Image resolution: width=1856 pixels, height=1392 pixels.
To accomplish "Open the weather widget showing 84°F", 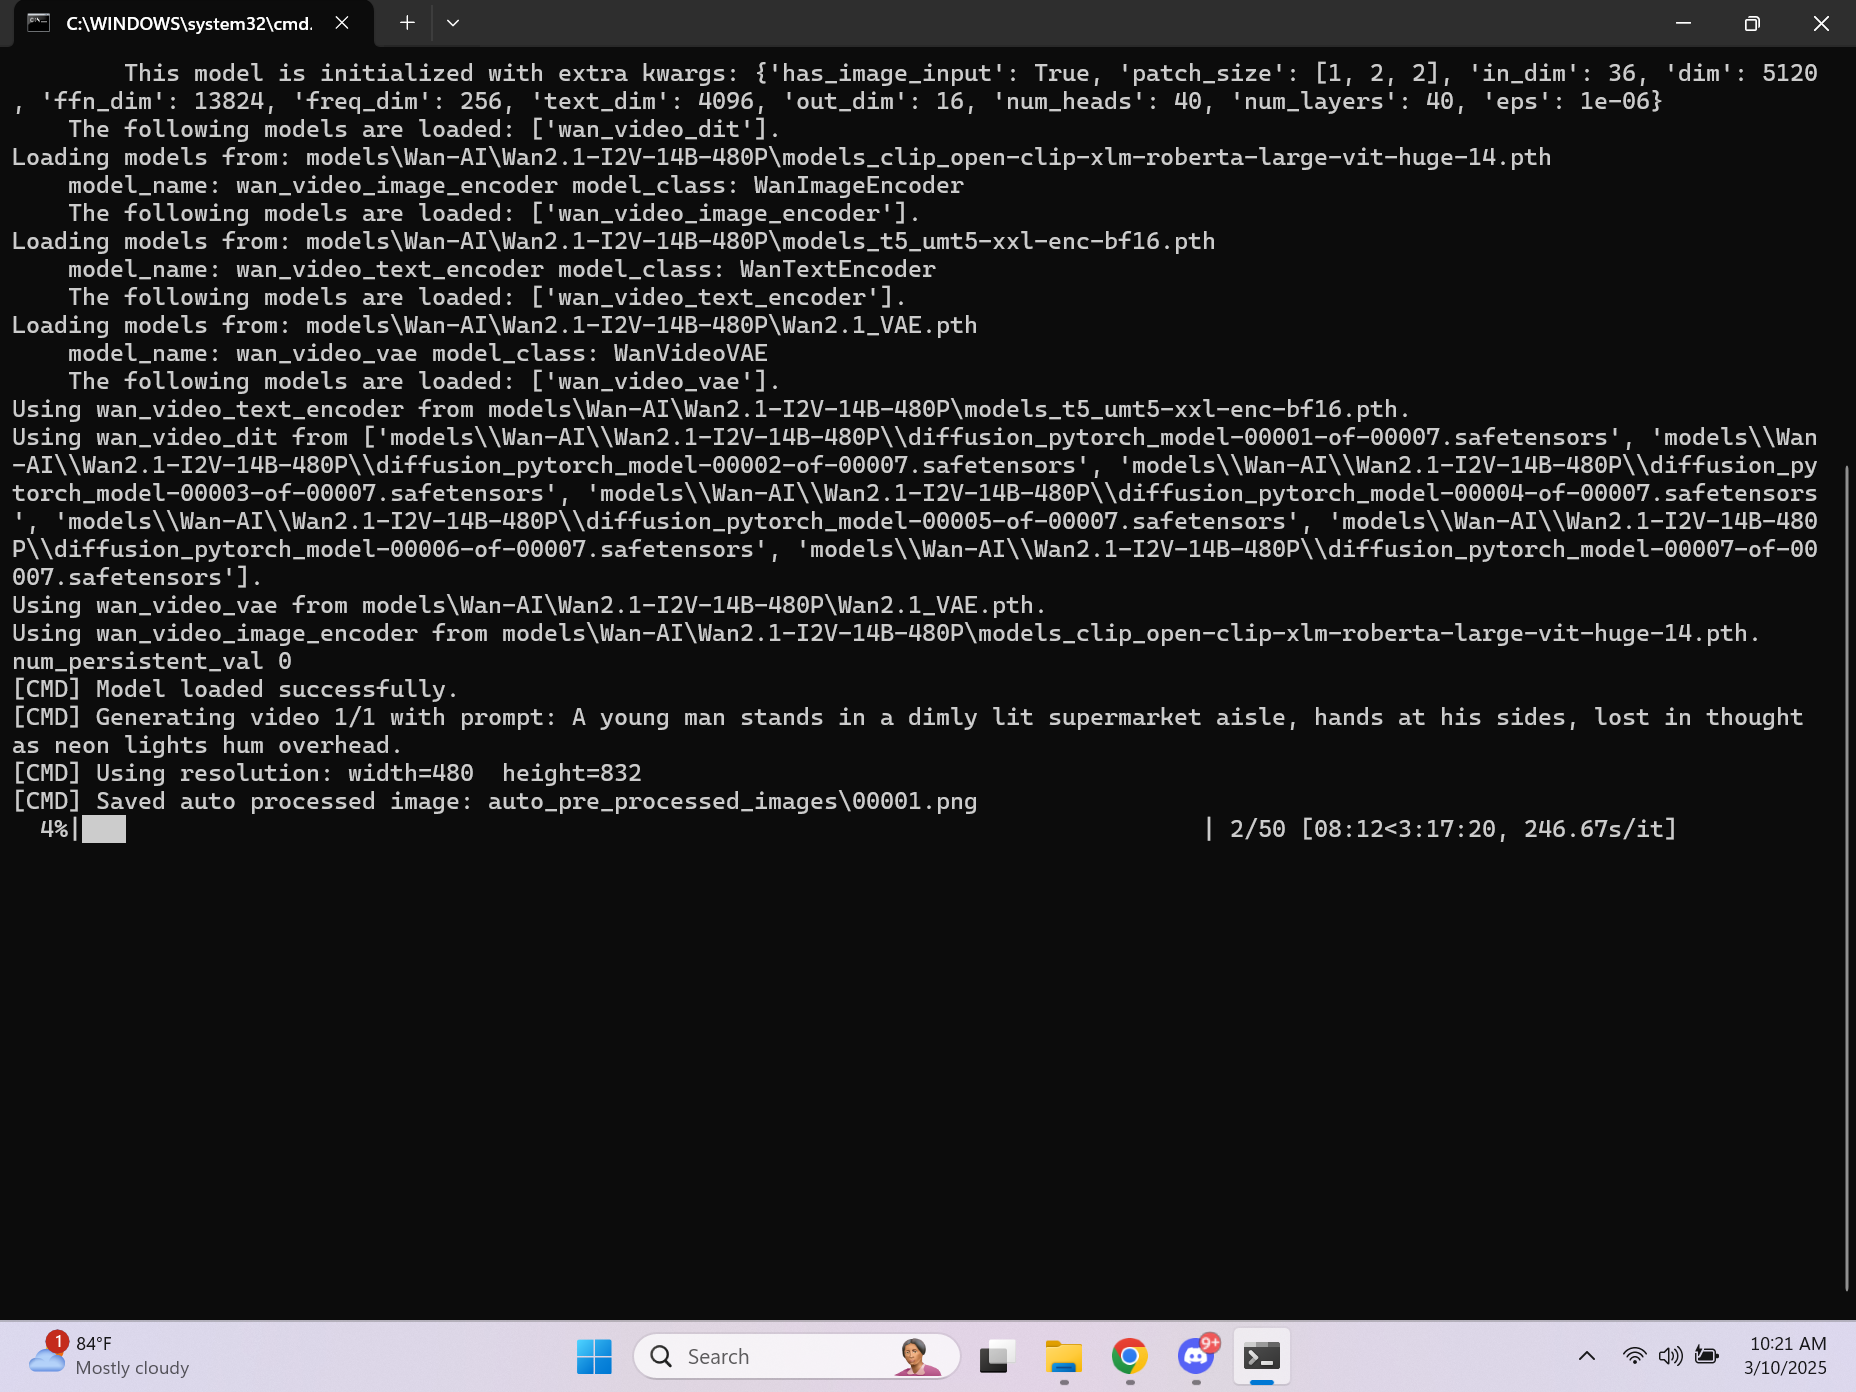I will point(100,1356).
